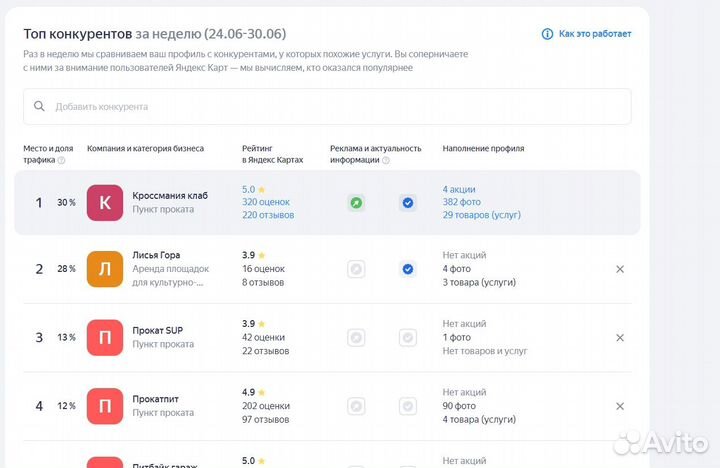The width and height of the screenshot is (720, 468).
Task: Click the grey advertising icon for Прокат SUP
Action: coord(356,337)
